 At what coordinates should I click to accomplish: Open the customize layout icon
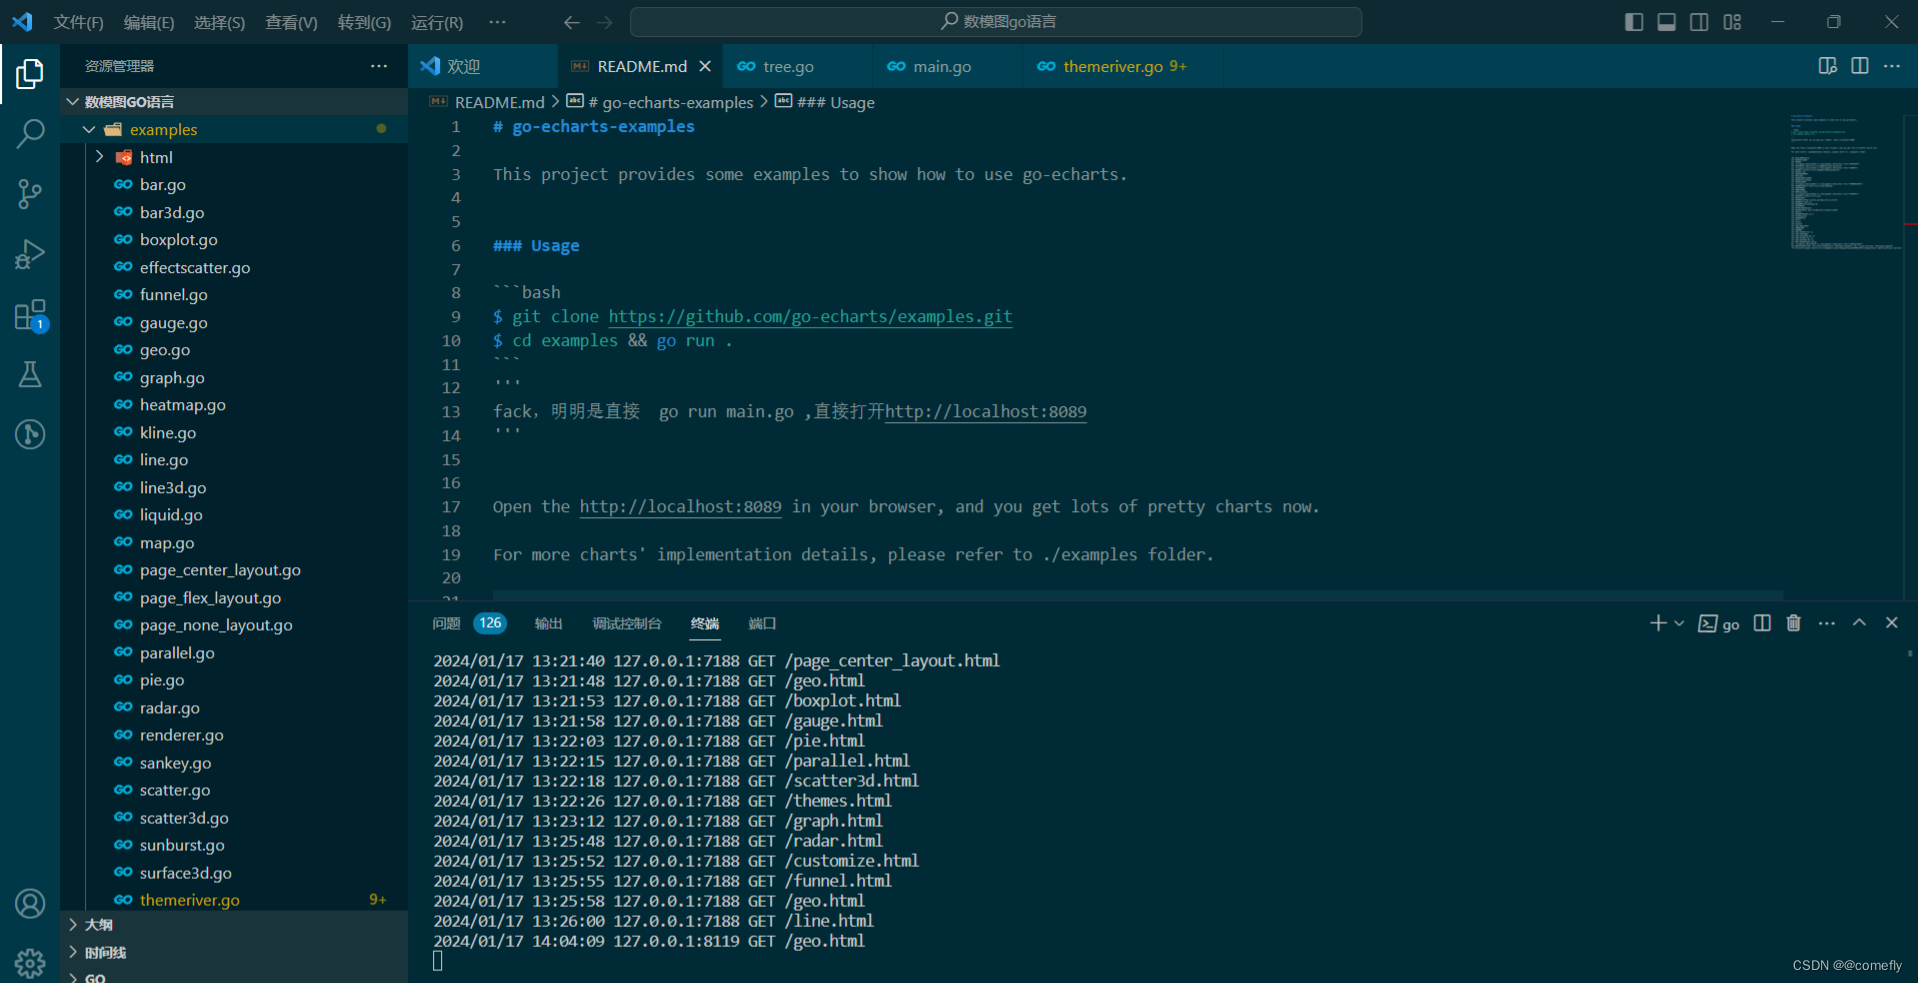pos(1733,22)
